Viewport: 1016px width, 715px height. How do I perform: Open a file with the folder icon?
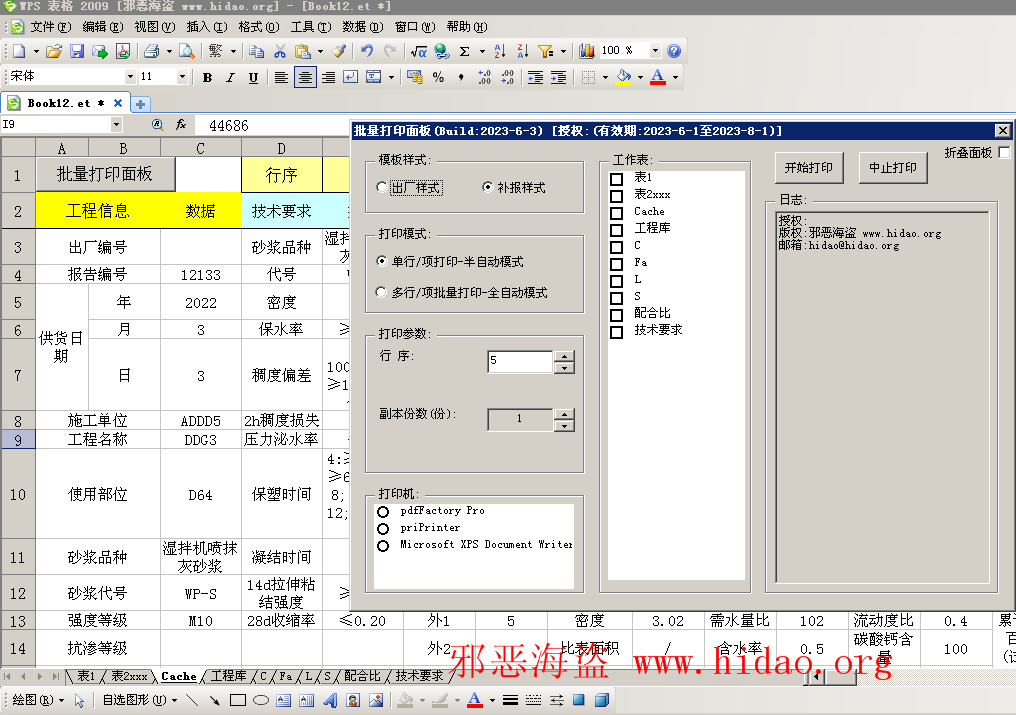point(54,51)
